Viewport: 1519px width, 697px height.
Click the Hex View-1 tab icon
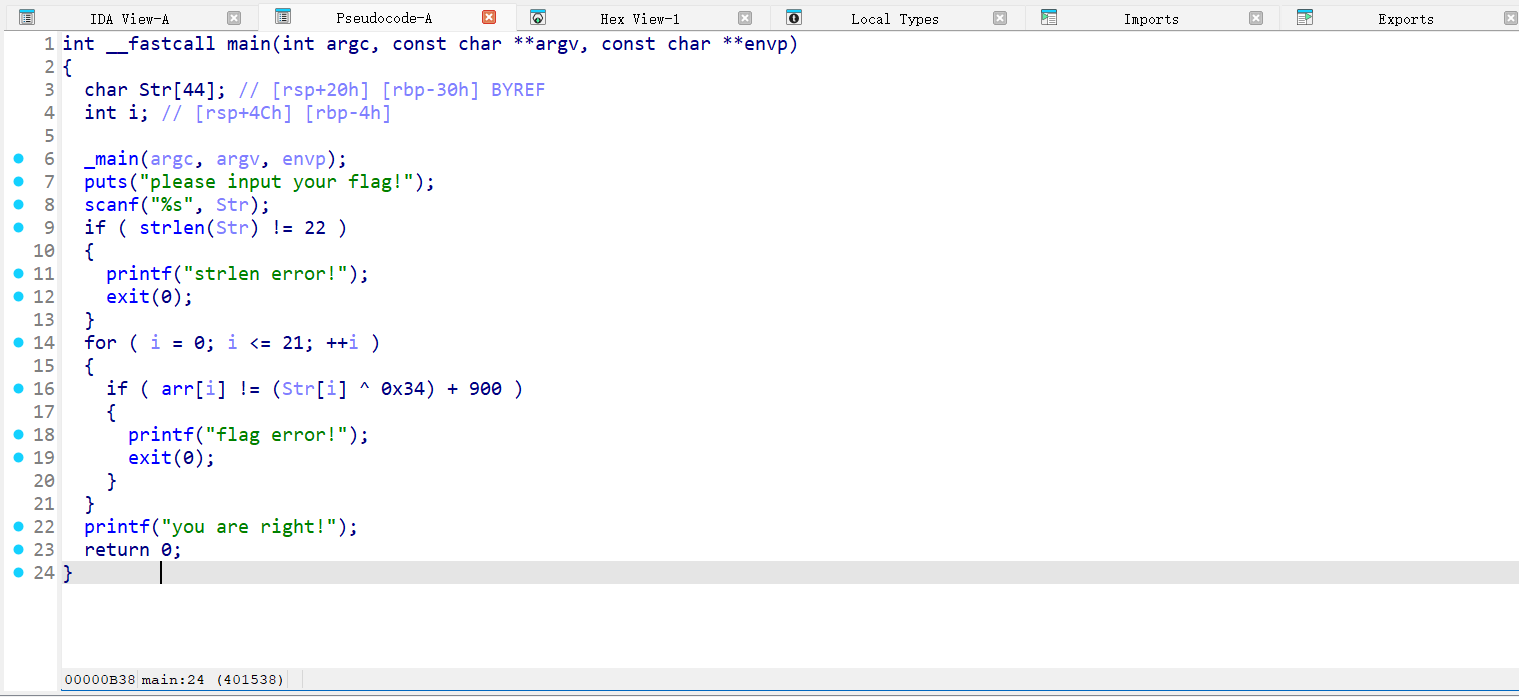point(538,17)
